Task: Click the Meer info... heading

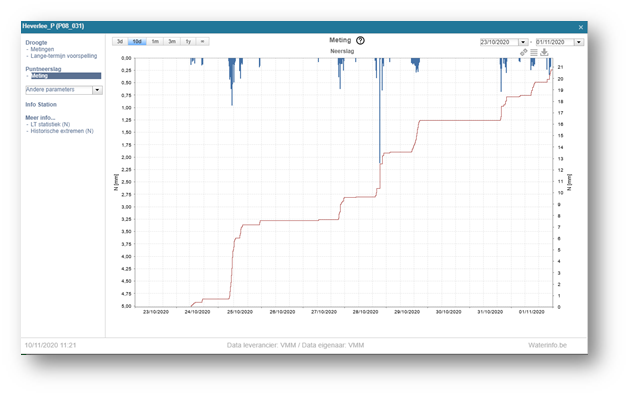Action: tap(40, 118)
